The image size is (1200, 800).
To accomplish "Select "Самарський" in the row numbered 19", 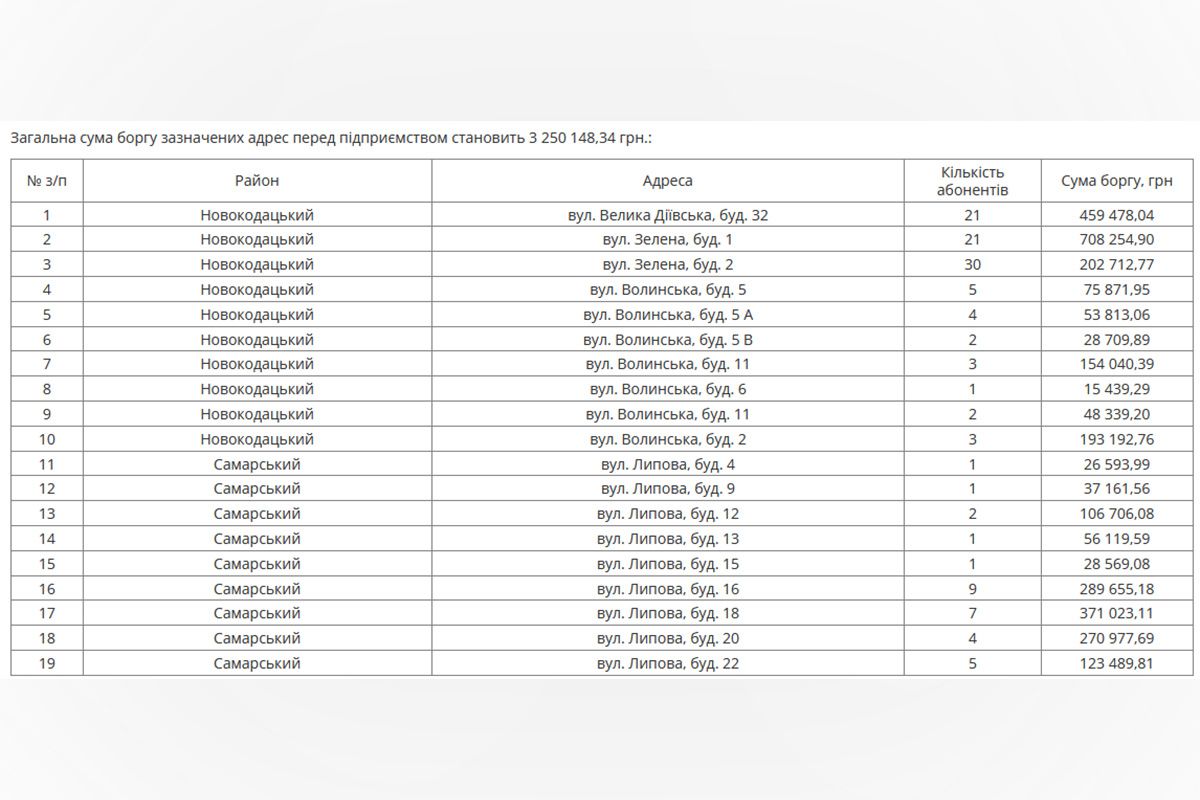I will coord(257,663).
